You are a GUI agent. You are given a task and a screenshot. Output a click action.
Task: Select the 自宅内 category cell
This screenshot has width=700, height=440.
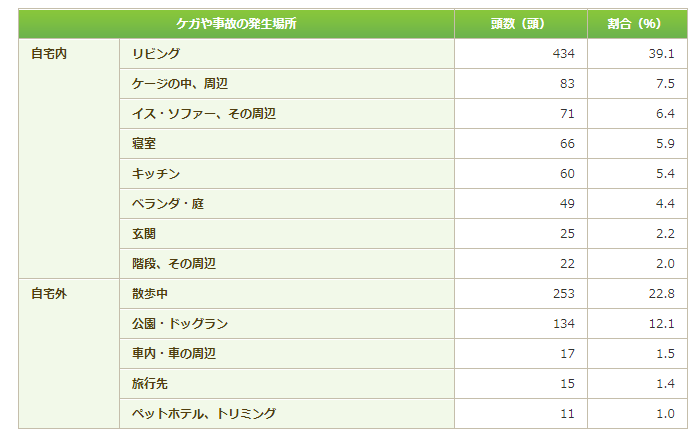pyautogui.click(x=69, y=158)
